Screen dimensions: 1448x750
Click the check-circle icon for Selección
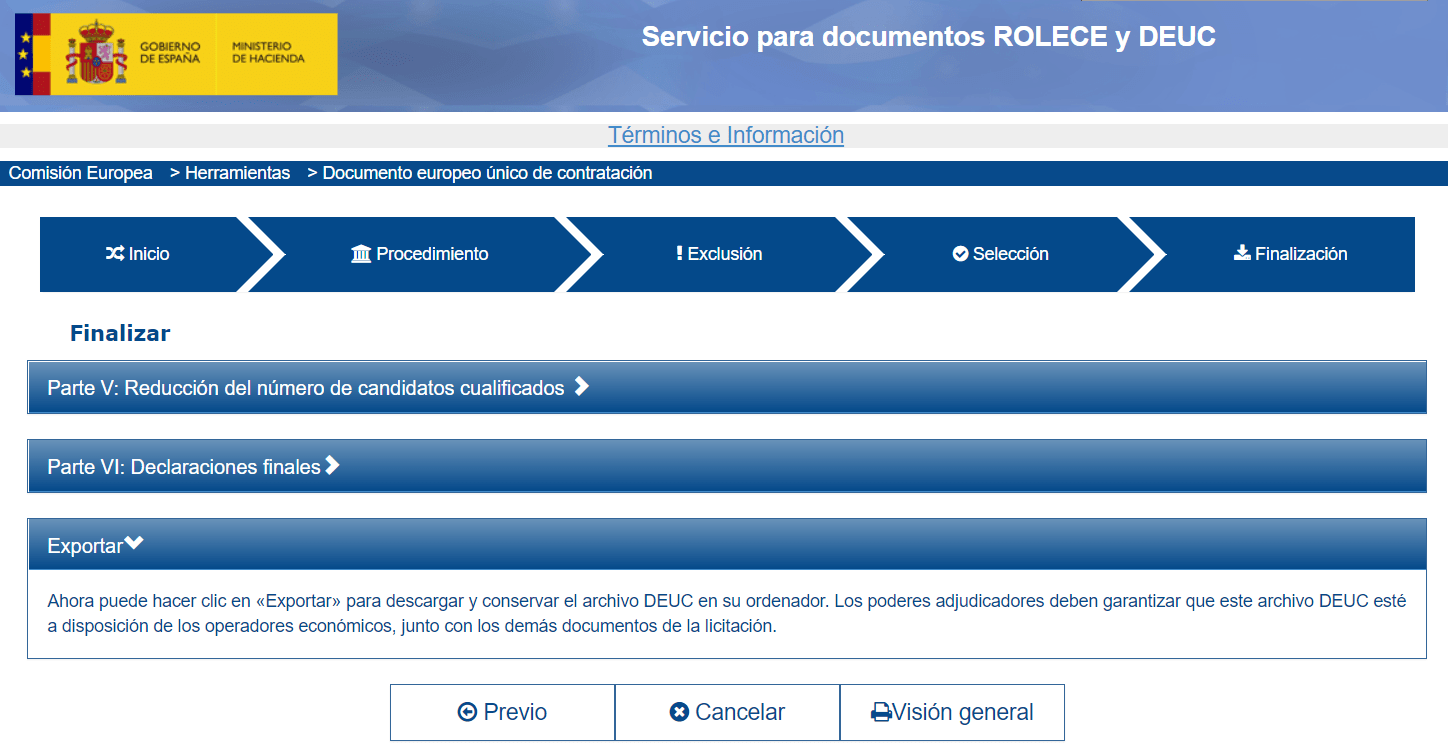[x=960, y=254]
